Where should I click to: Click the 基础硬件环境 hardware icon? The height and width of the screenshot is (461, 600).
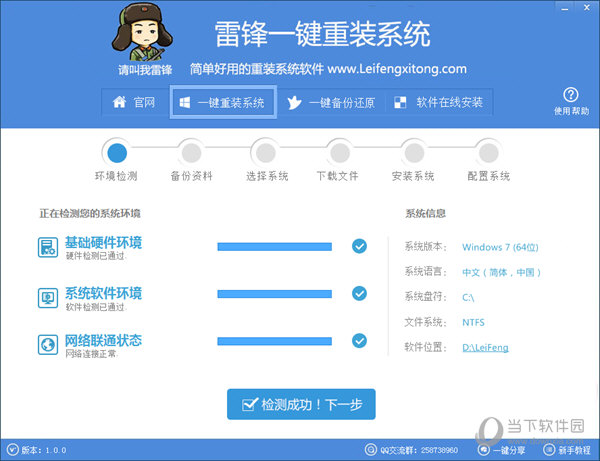pyautogui.click(x=48, y=247)
